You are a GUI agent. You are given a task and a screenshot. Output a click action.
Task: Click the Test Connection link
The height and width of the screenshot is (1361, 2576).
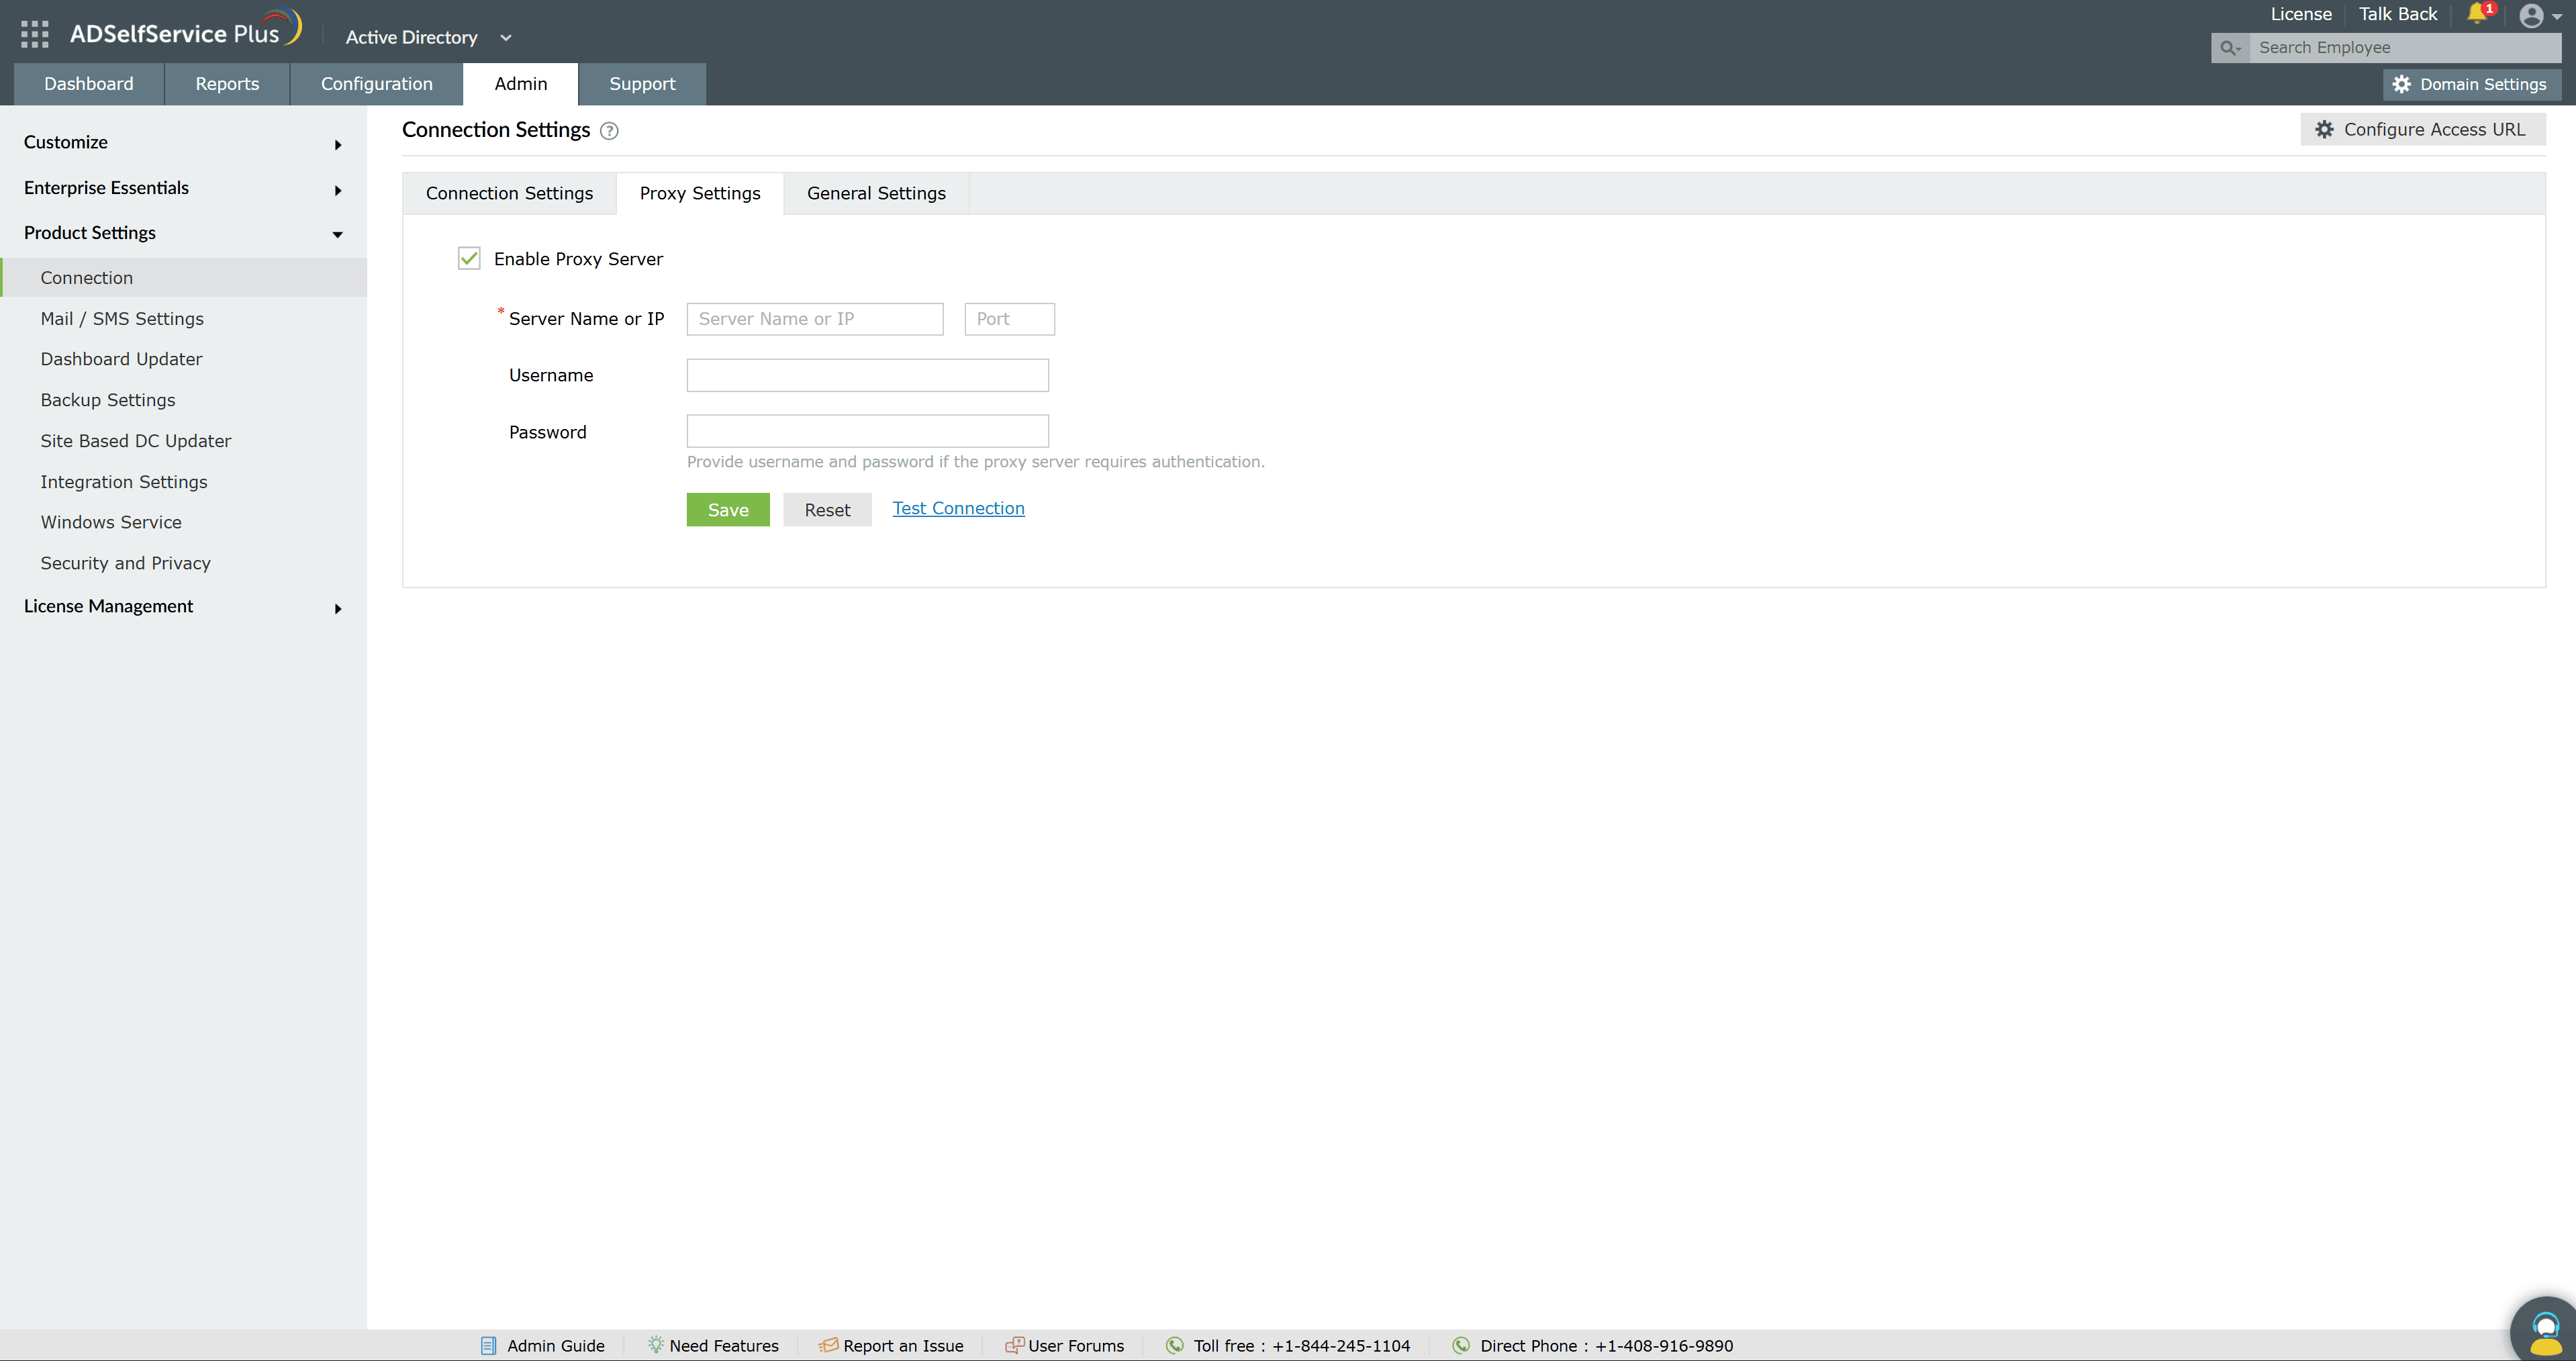click(x=958, y=508)
